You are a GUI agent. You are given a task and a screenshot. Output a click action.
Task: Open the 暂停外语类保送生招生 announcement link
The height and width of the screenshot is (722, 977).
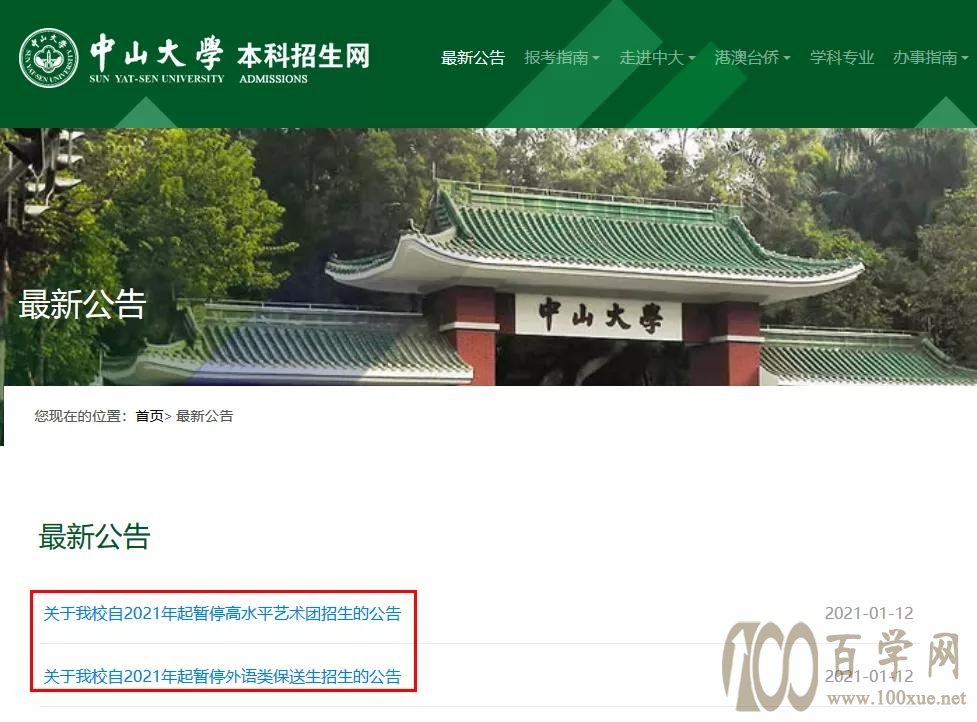(222, 676)
